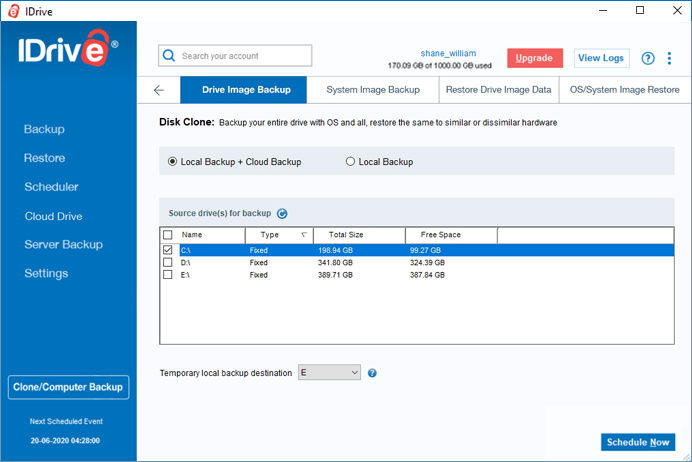This screenshot has width=692, height=462.
Task: Close the IDrive window
Action: click(x=677, y=10)
